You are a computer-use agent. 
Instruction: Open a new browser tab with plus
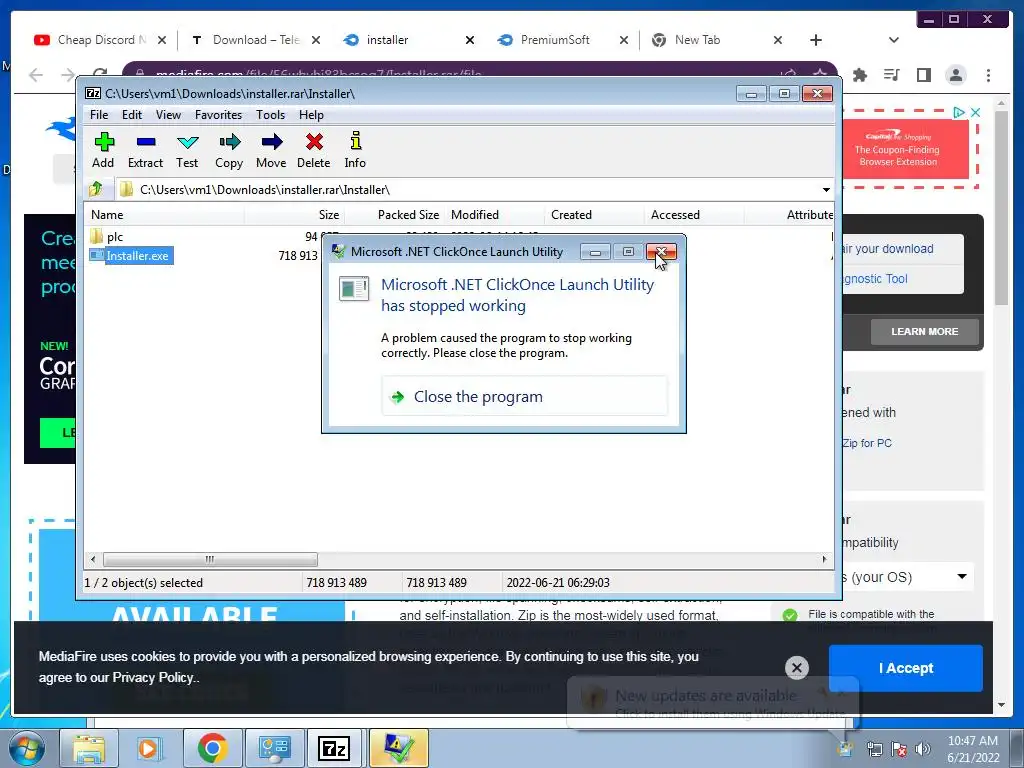[816, 40]
